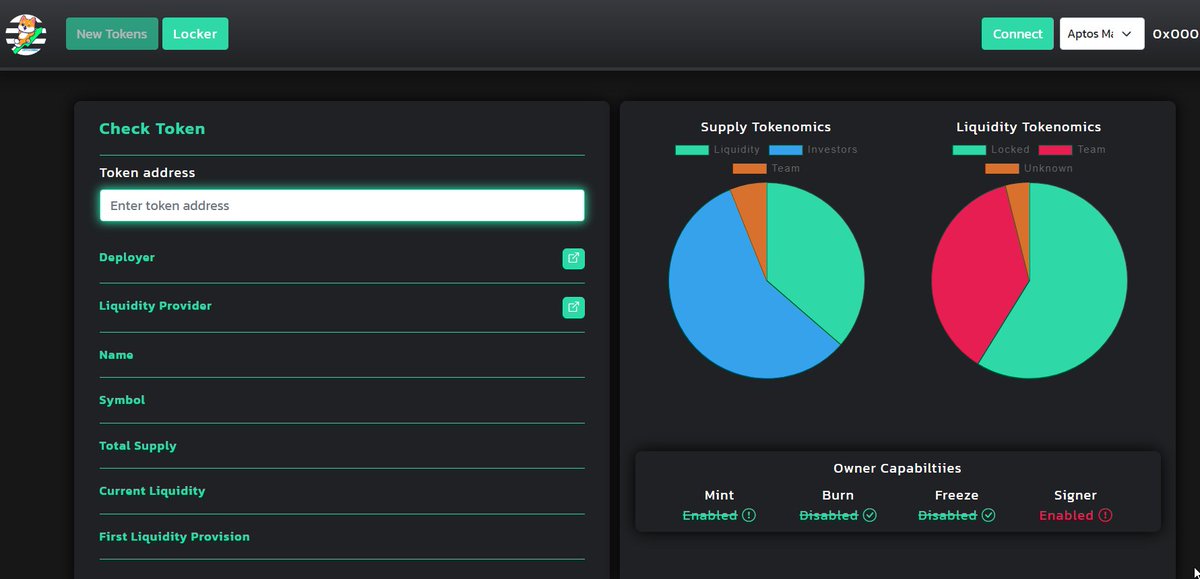
Task: Click the dog mascot logo
Action: [26, 34]
